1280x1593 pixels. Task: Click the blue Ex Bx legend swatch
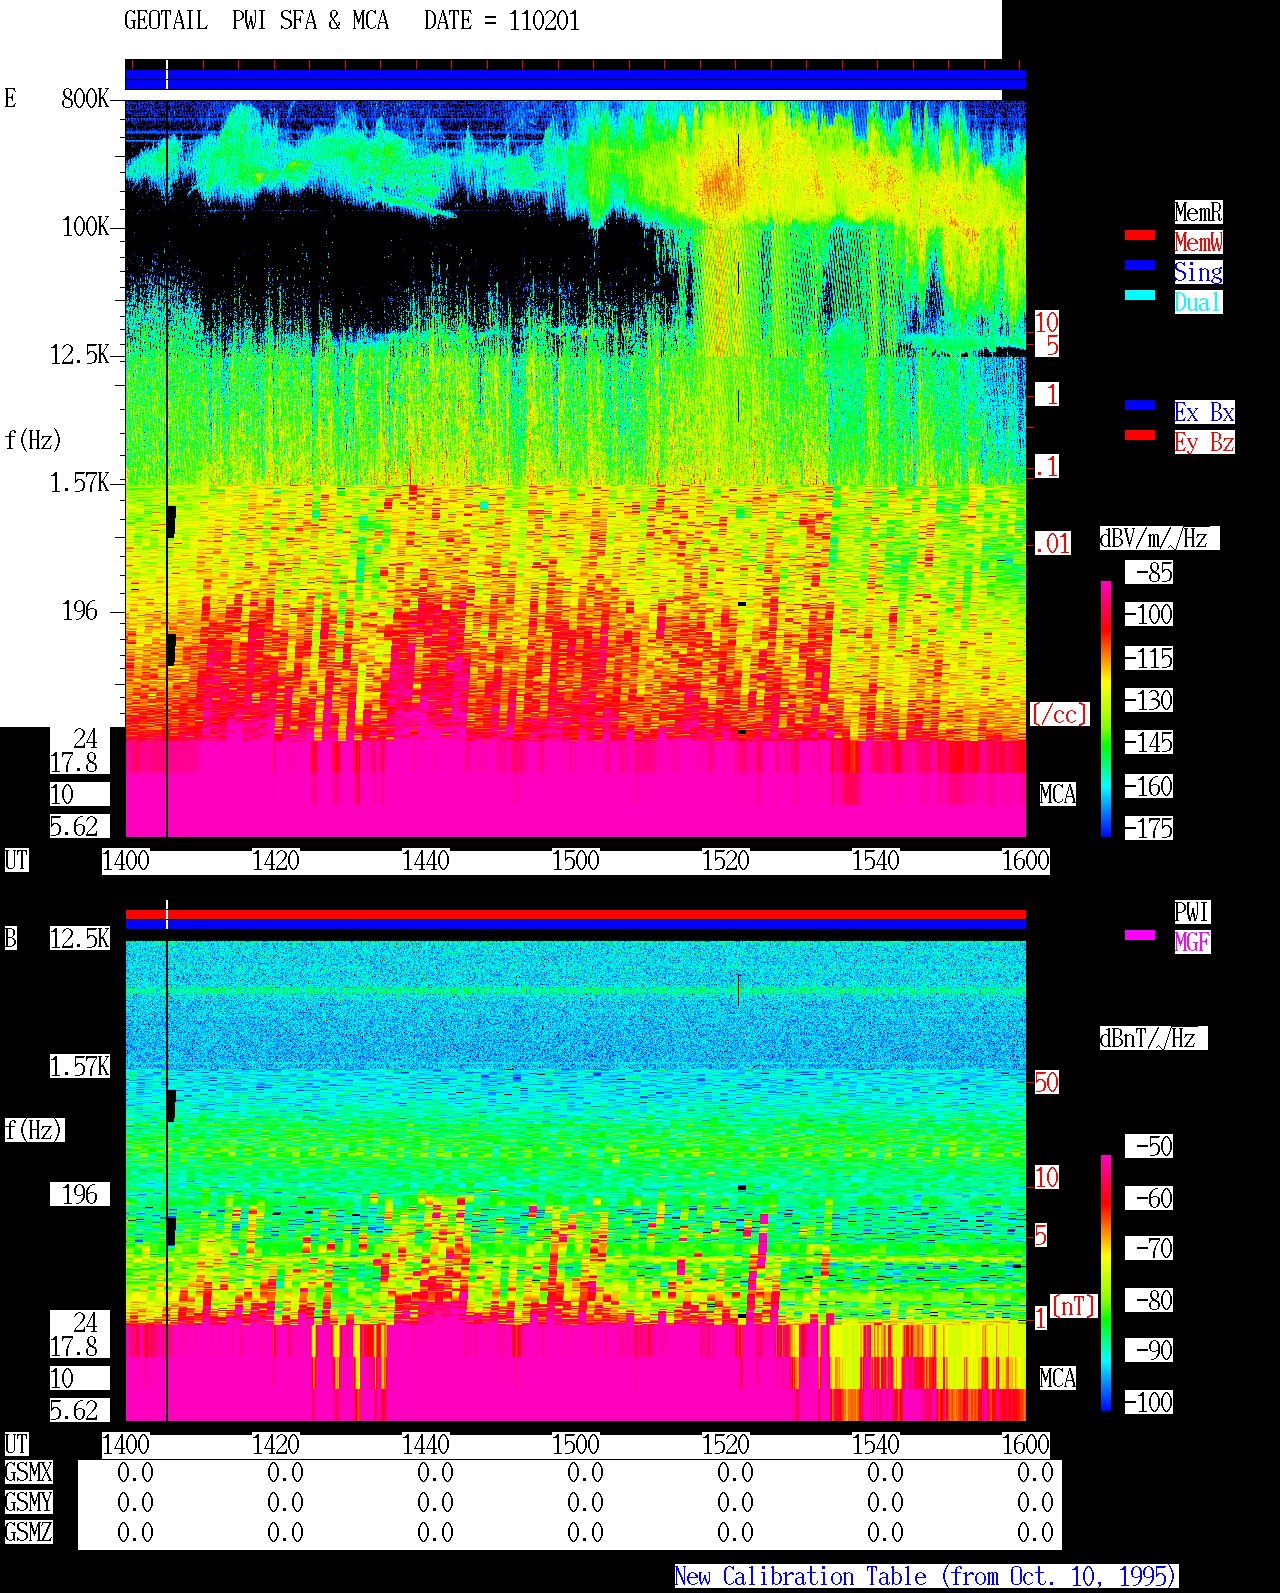point(1140,405)
